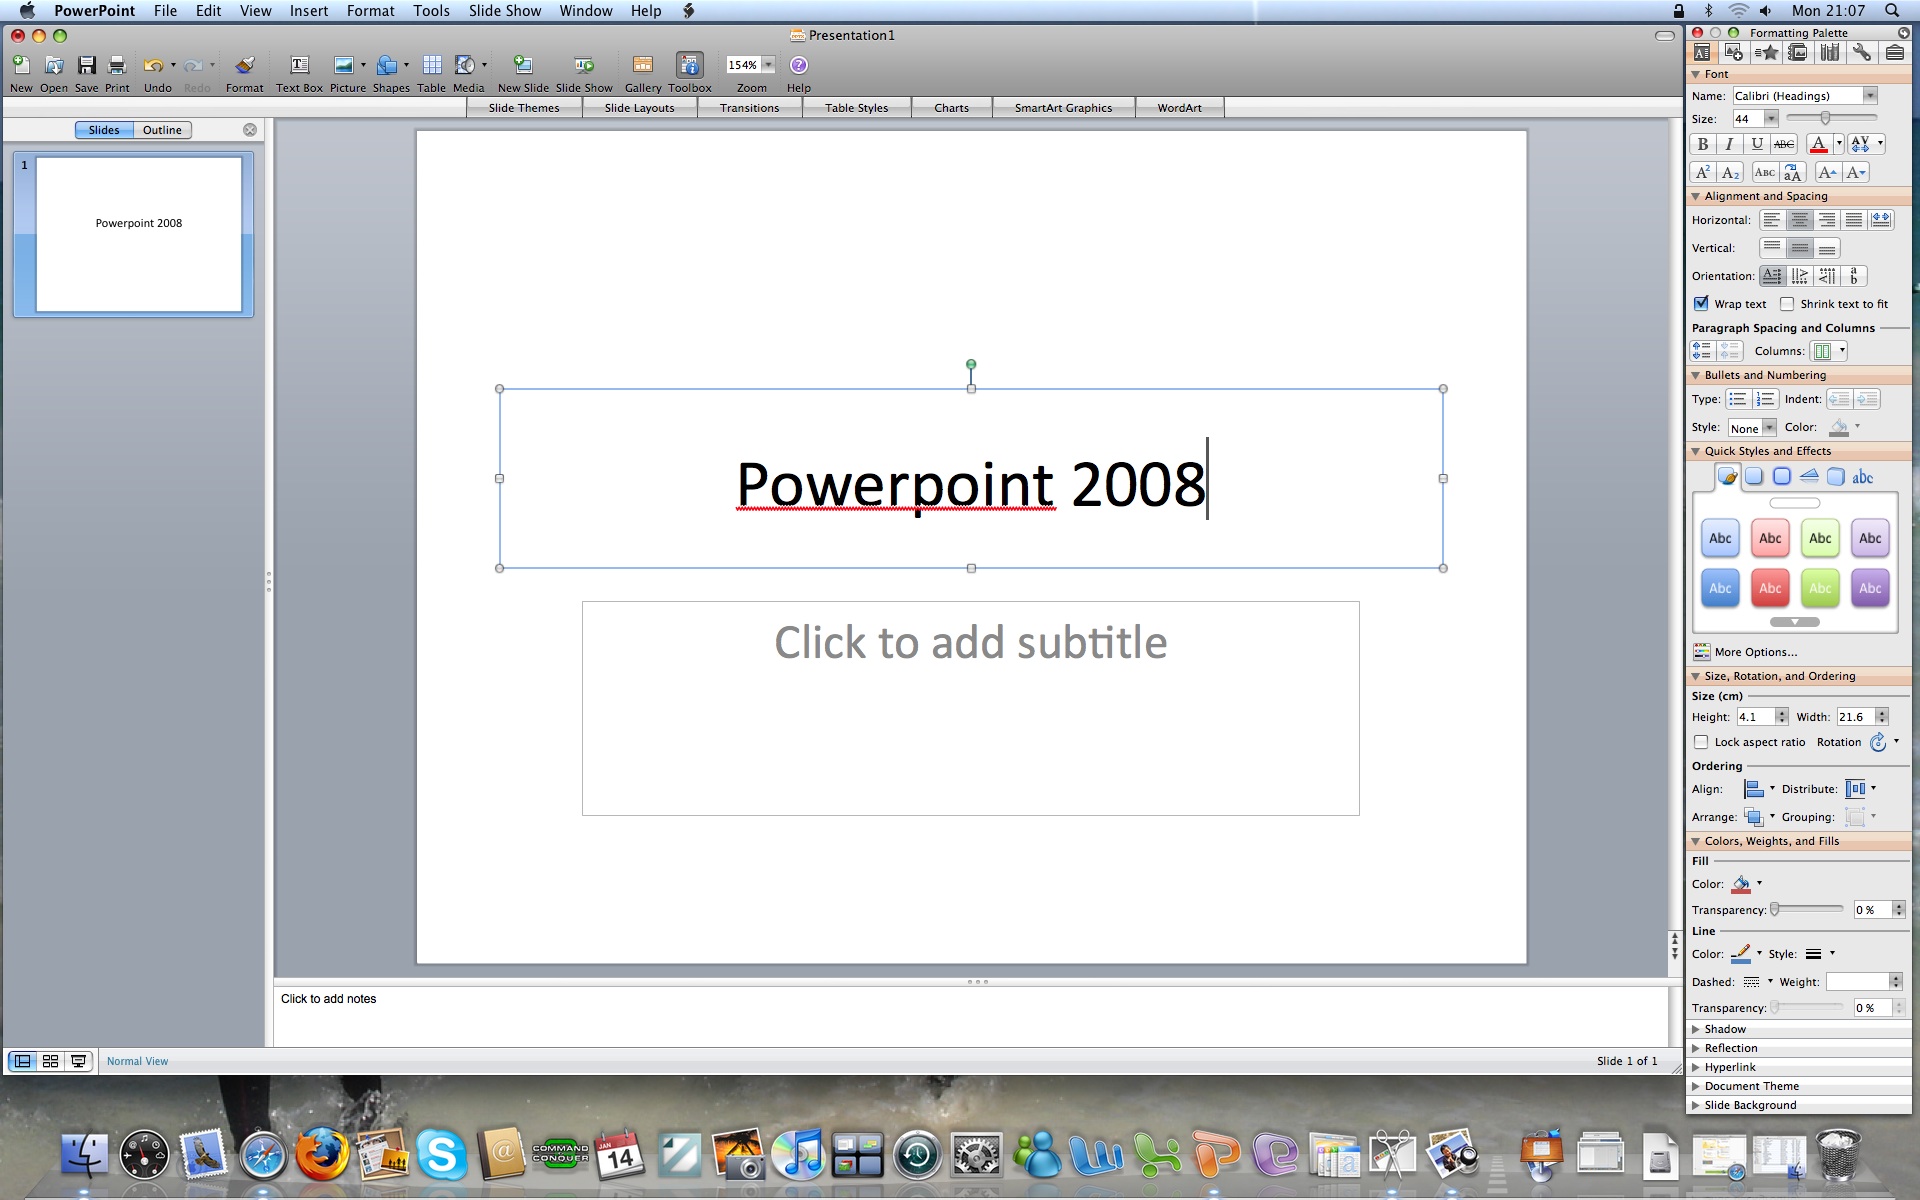Viewport: 1920px width, 1200px height.
Task: Enable Shrink text to fit
Action: click(1787, 304)
